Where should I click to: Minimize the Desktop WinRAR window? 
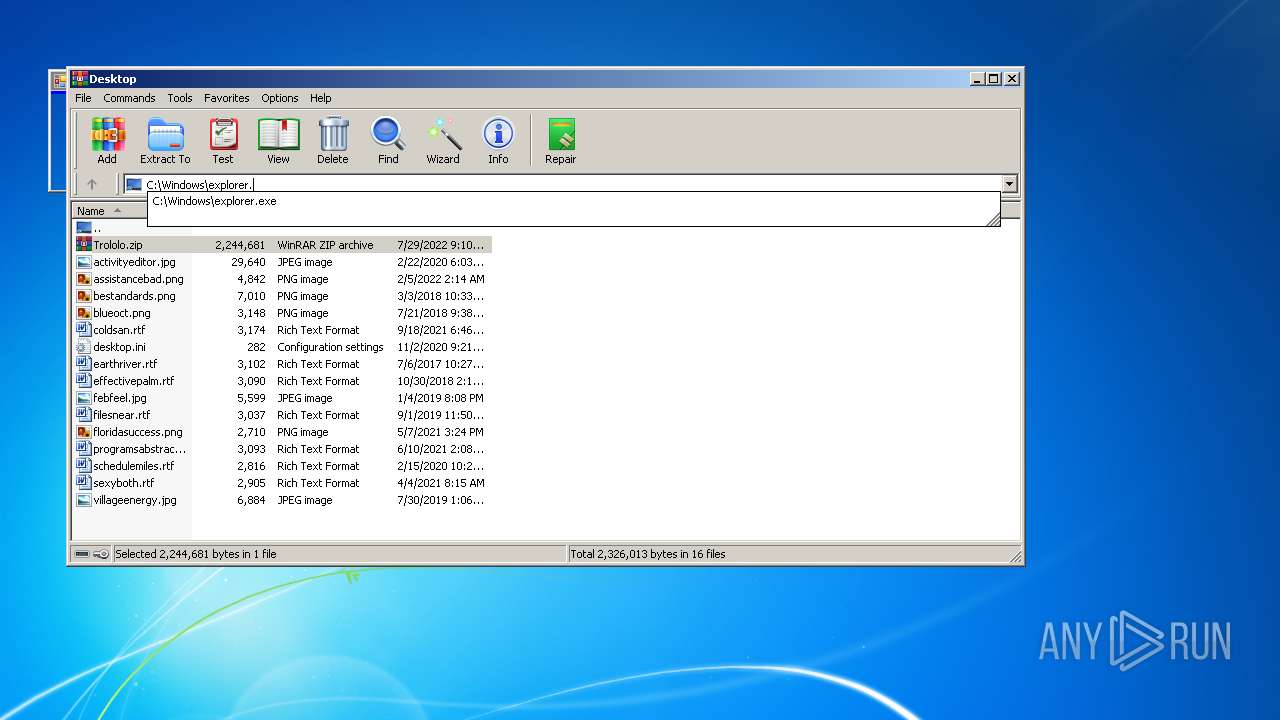pos(977,78)
